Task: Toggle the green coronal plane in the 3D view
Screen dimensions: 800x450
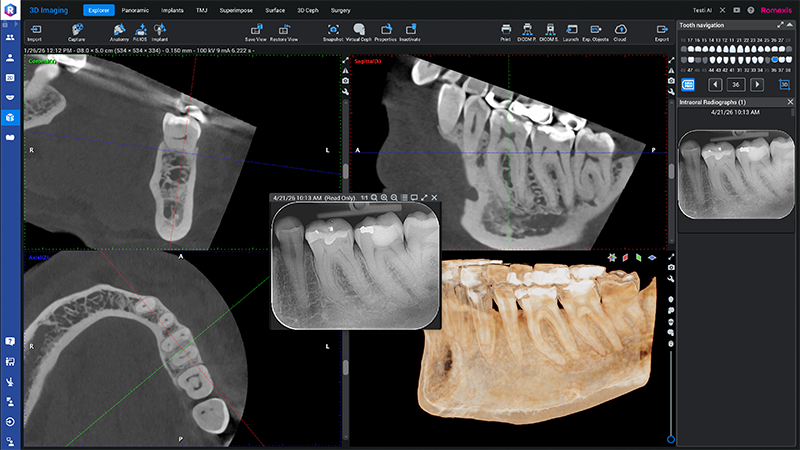Action: [x=638, y=258]
